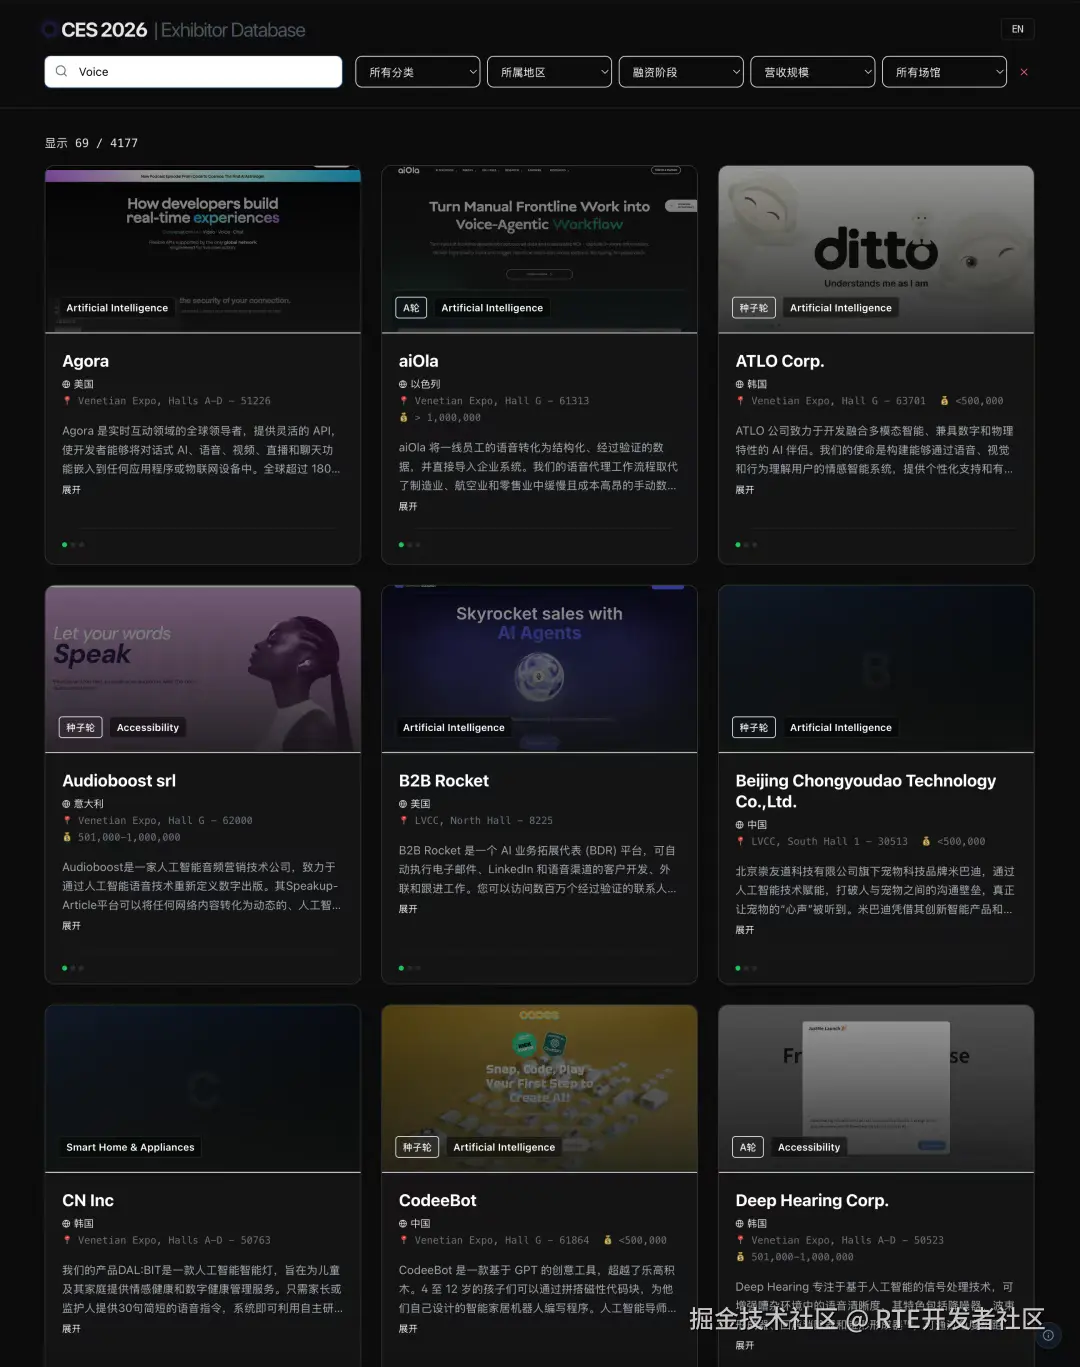The image size is (1080, 1367).
Task: Open the ATLO Corp. exhibitor name
Action: pyautogui.click(x=780, y=361)
